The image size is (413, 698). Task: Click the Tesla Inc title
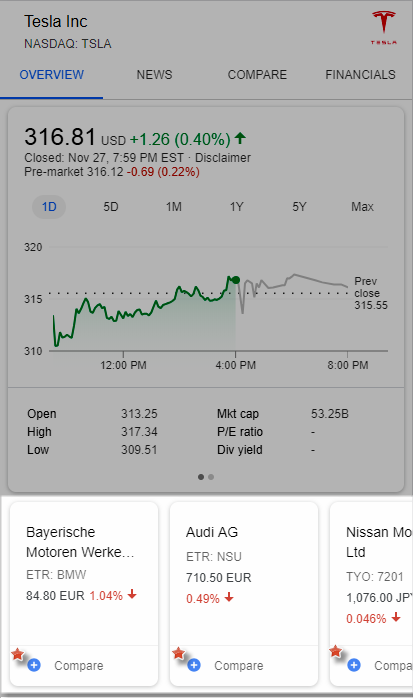56,21
